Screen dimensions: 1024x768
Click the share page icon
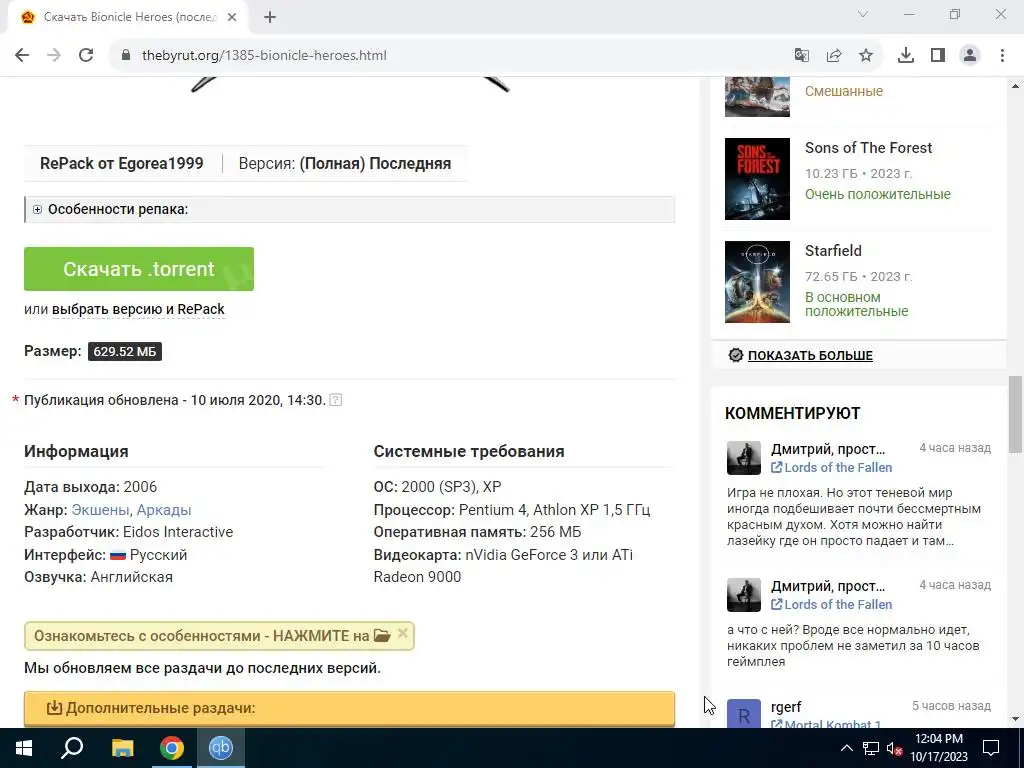click(x=834, y=56)
